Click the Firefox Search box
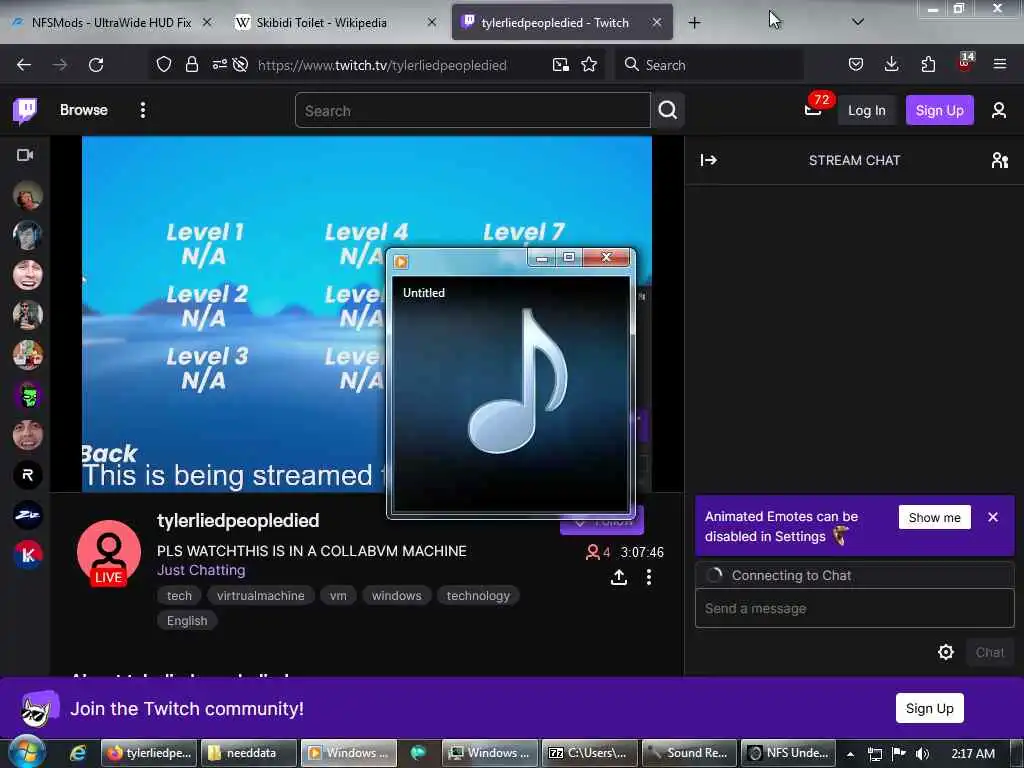The height and width of the screenshot is (768, 1024). coord(709,65)
